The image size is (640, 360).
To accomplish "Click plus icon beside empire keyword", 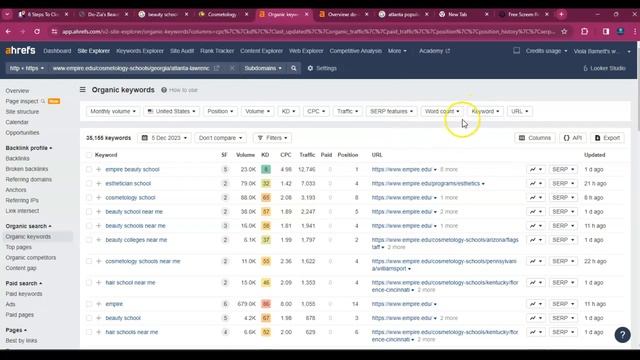I will pos(98,304).
